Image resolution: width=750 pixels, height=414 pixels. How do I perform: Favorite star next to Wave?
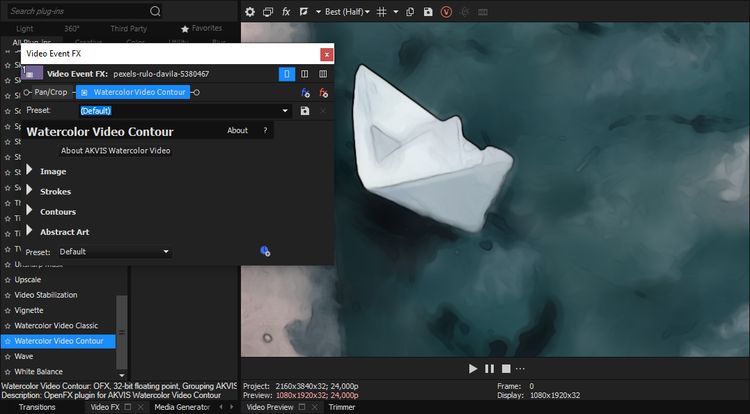(7, 357)
